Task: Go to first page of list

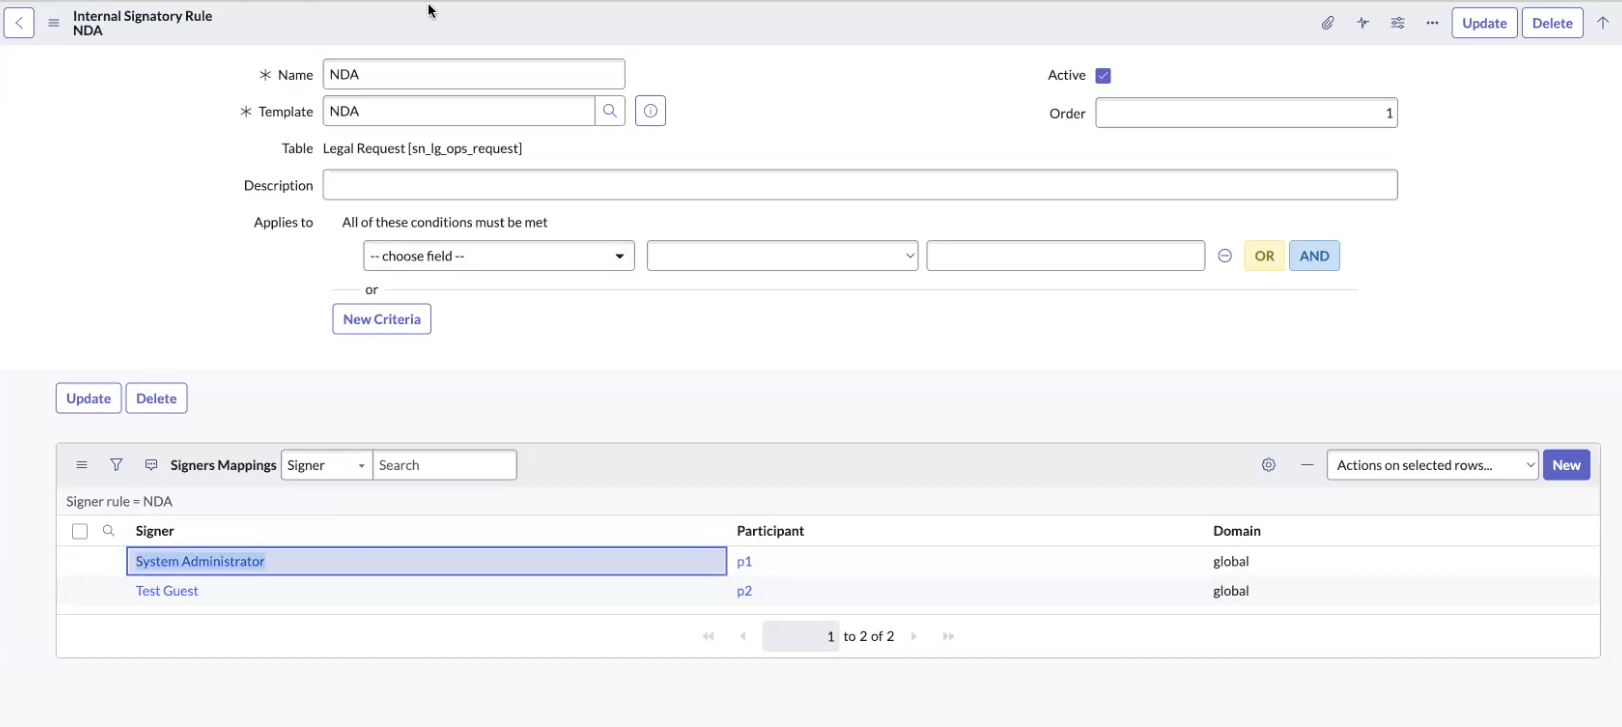Action: pos(709,636)
